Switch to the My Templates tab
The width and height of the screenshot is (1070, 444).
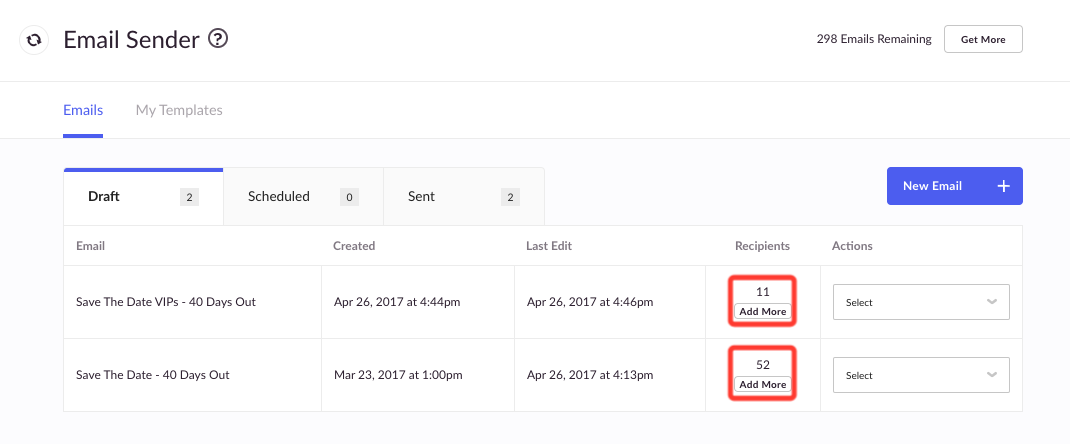point(179,110)
